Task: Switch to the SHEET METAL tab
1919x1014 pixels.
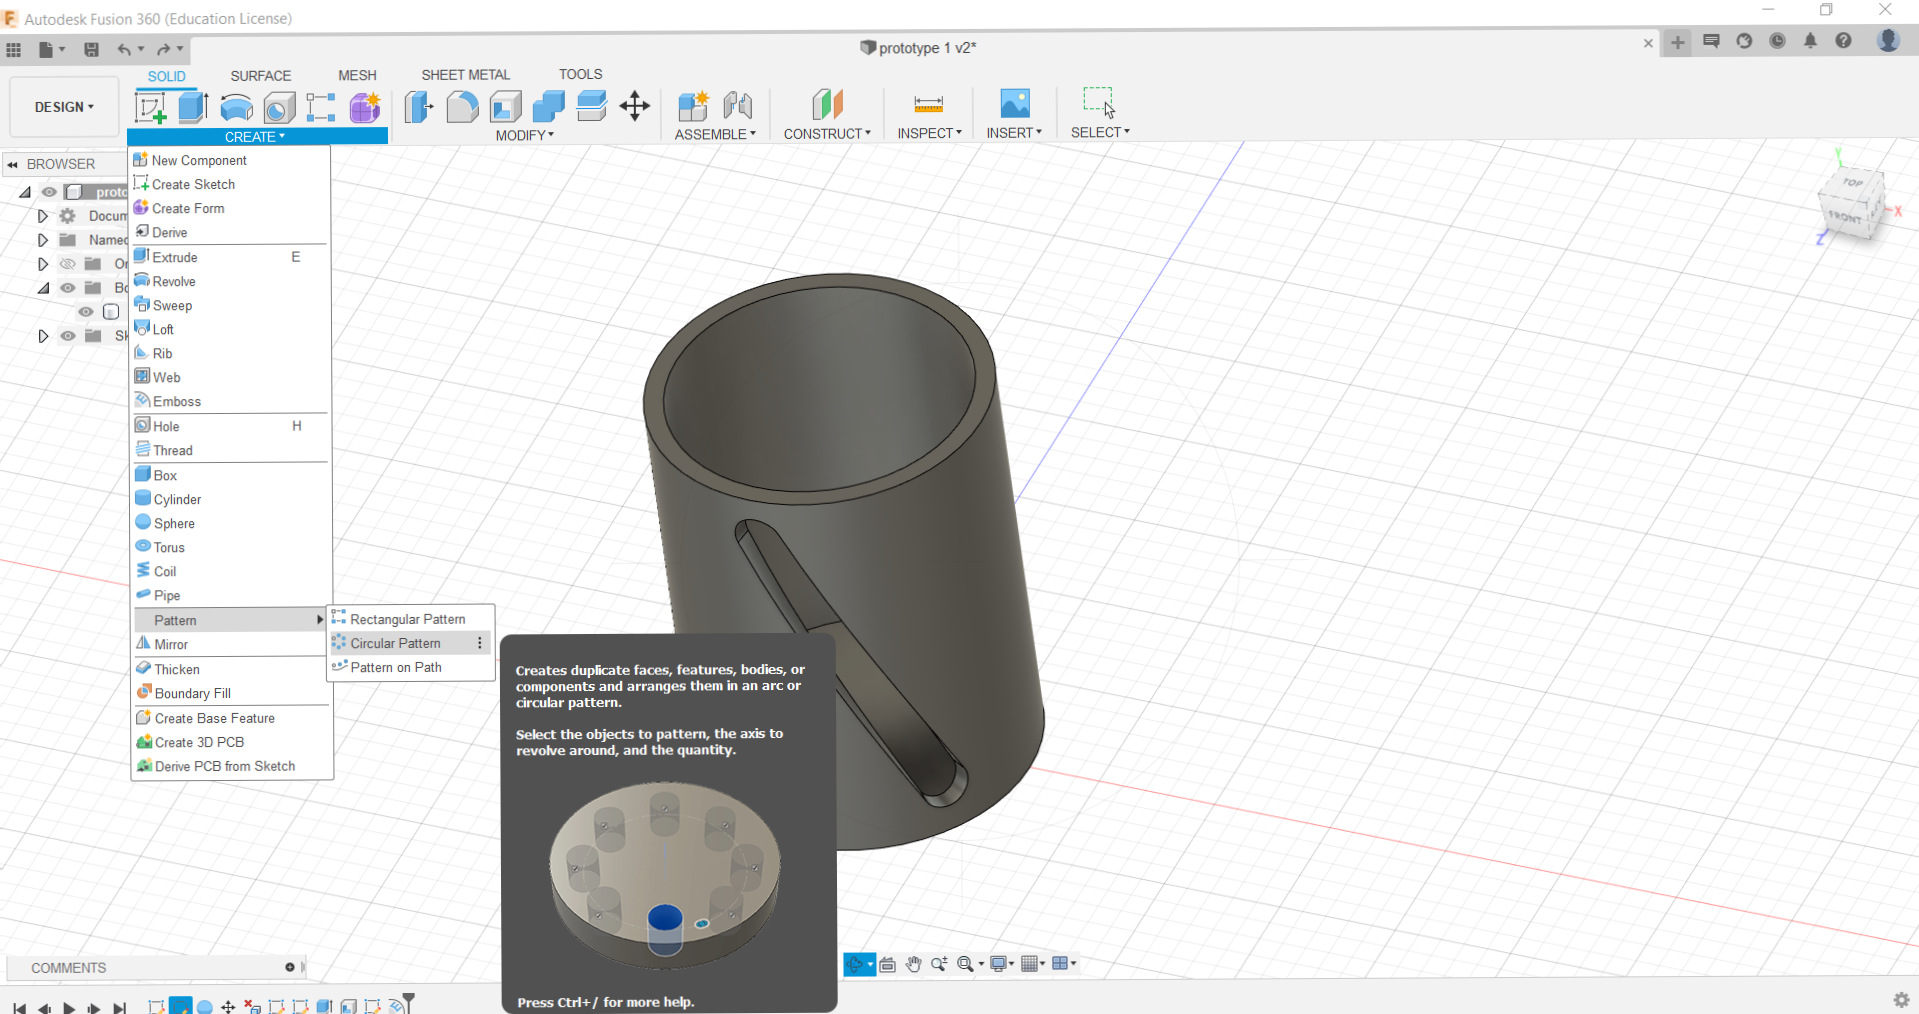Action: 466,75
